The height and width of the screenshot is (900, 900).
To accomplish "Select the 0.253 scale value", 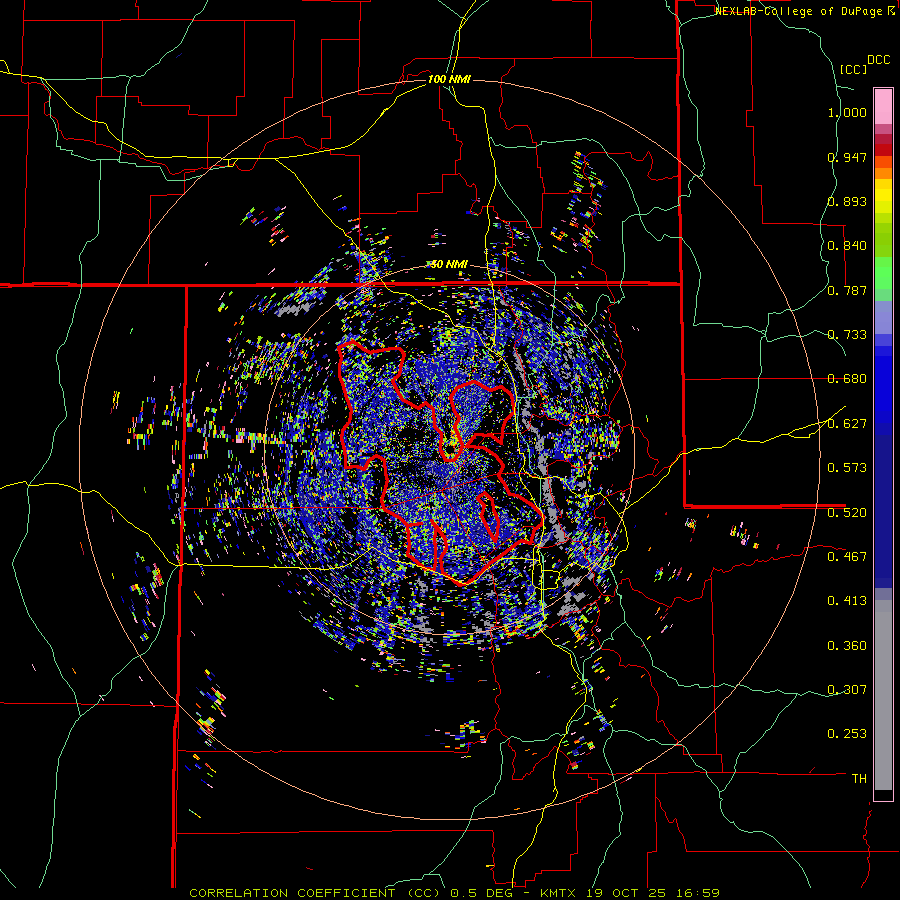I will point(847,734).
